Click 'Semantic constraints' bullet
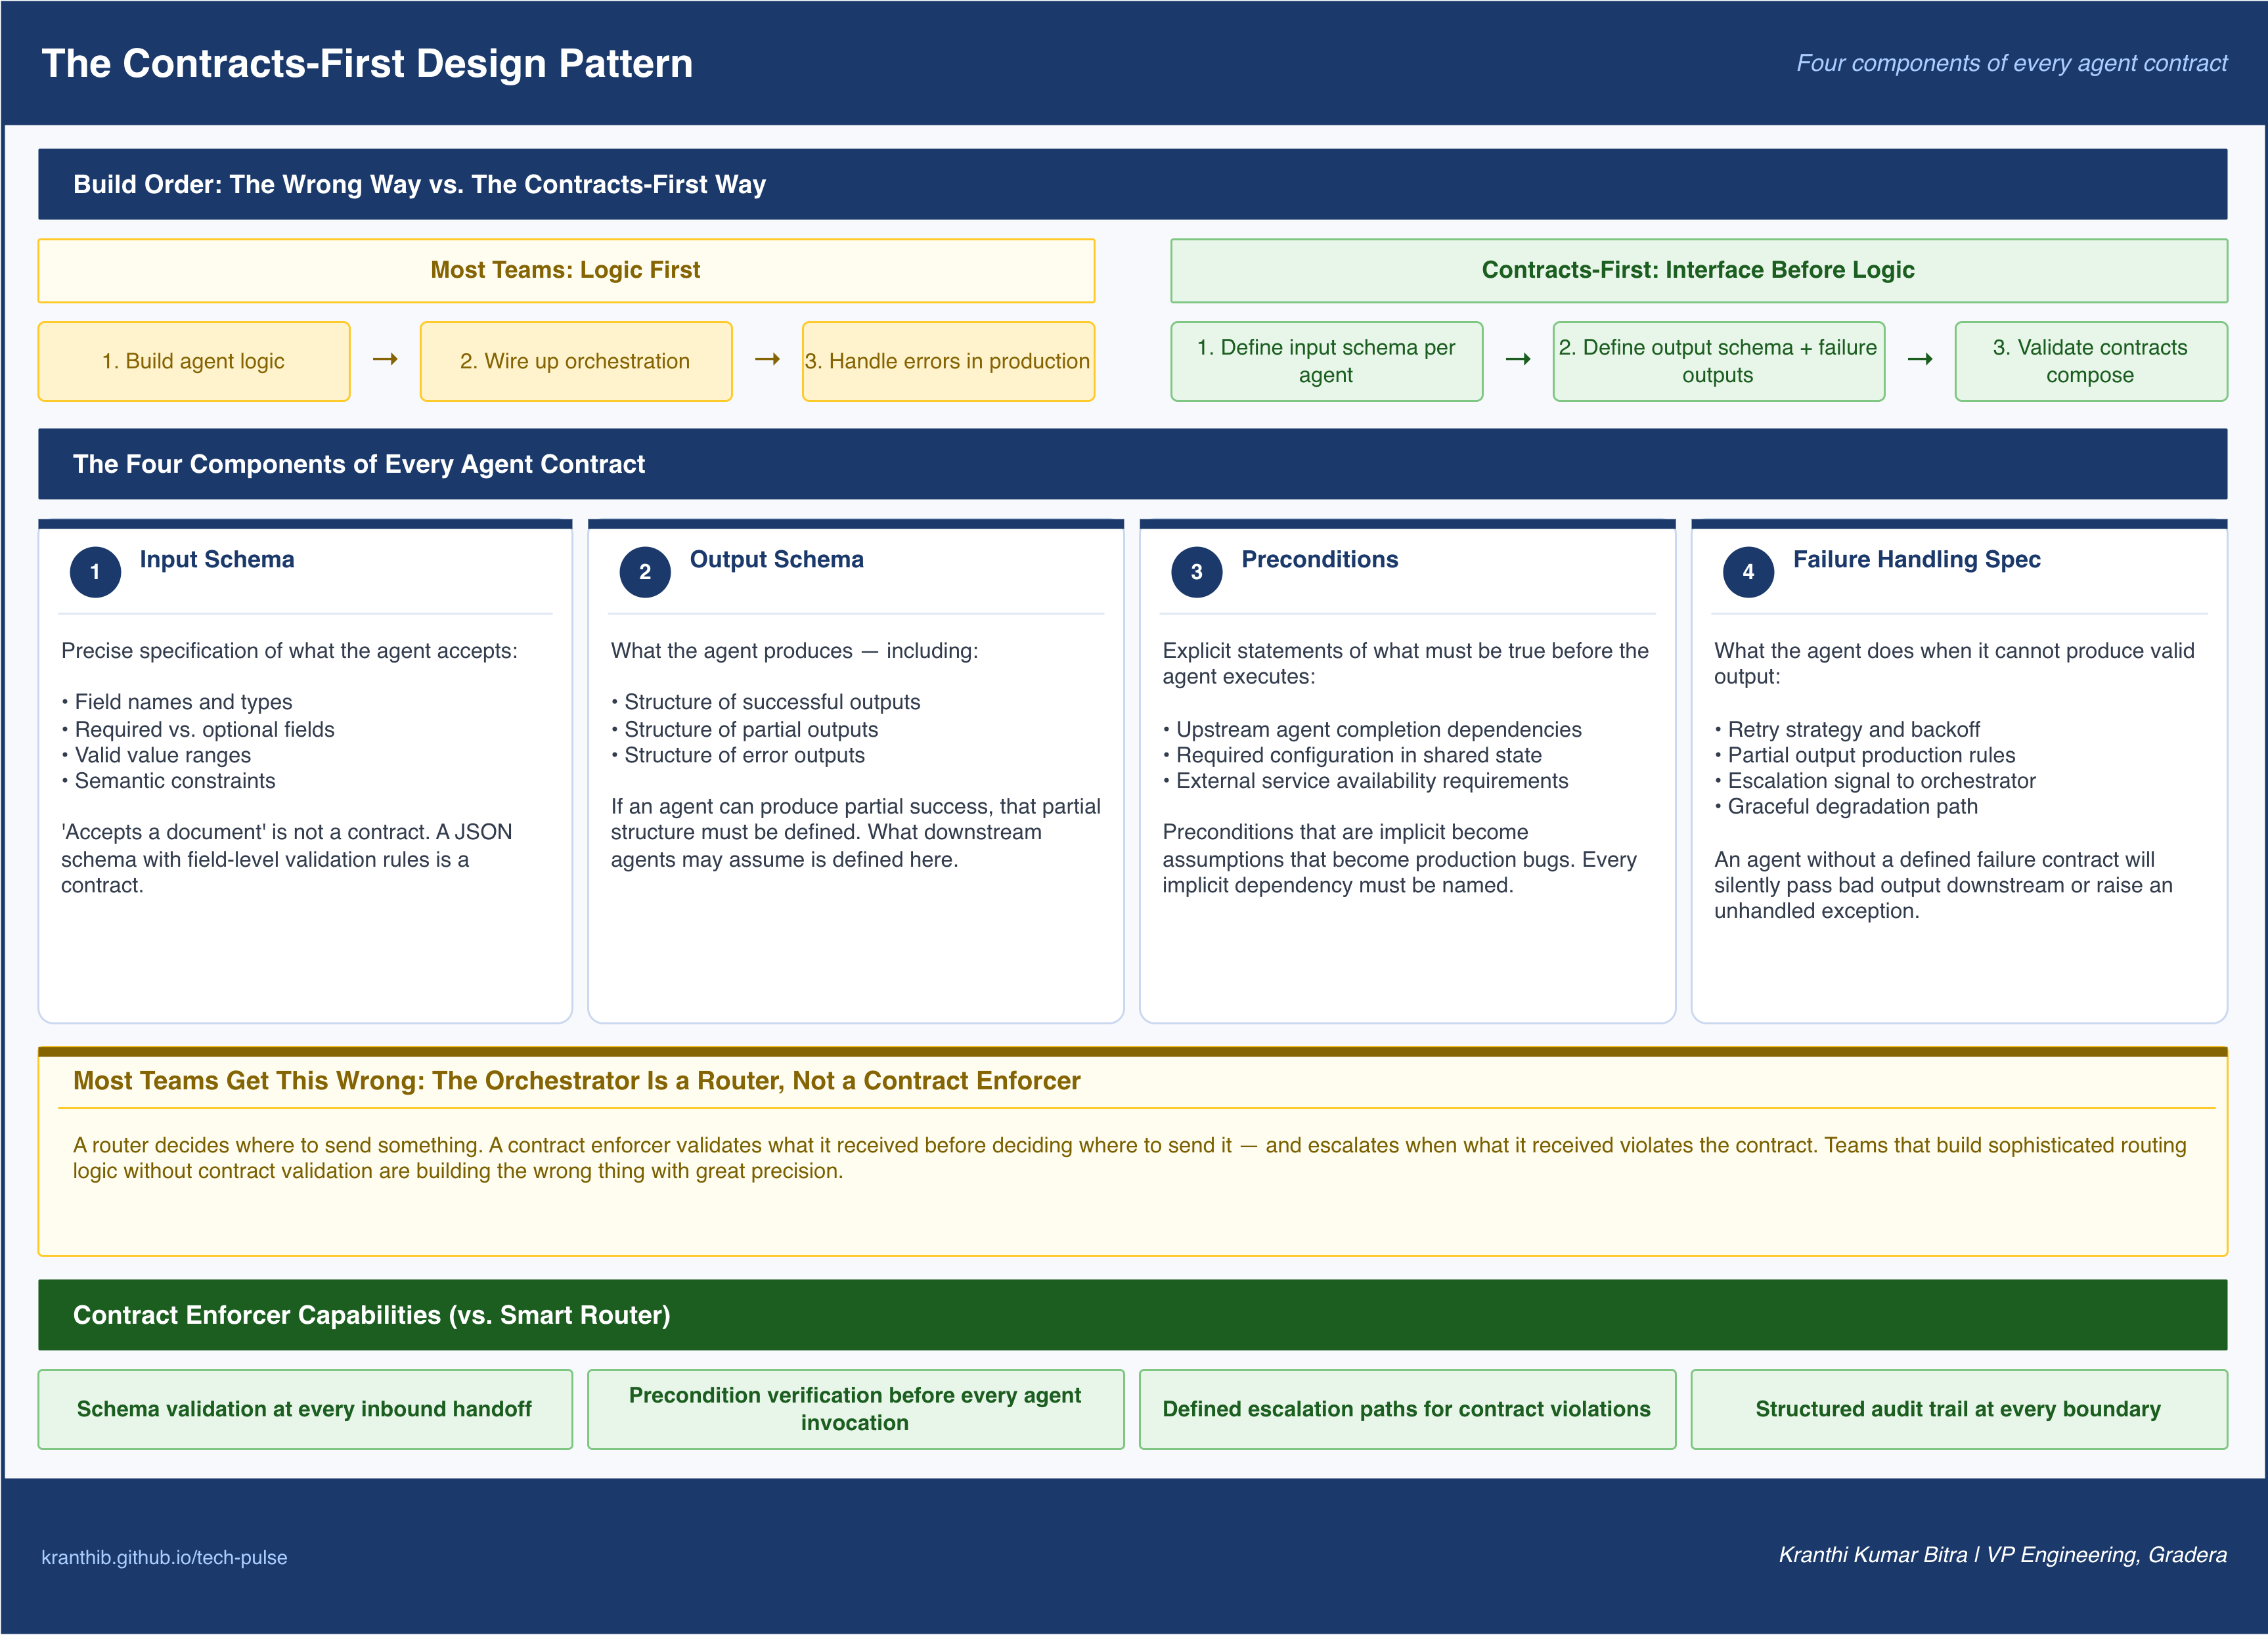Screen dimensions: 2268x1635 pyautogui.click(x=168, y=781)
